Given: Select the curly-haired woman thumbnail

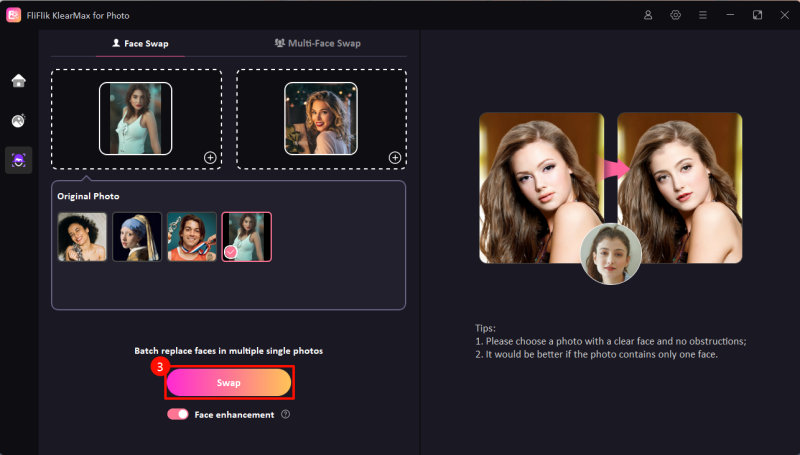Looking at the screenshot, I should point(82,237).
